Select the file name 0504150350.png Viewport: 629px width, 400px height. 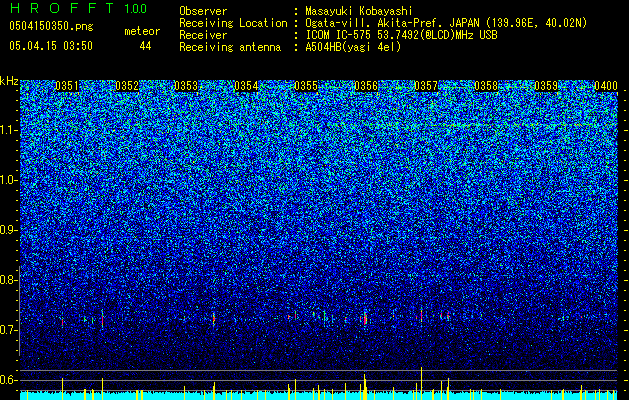[51, 26]
